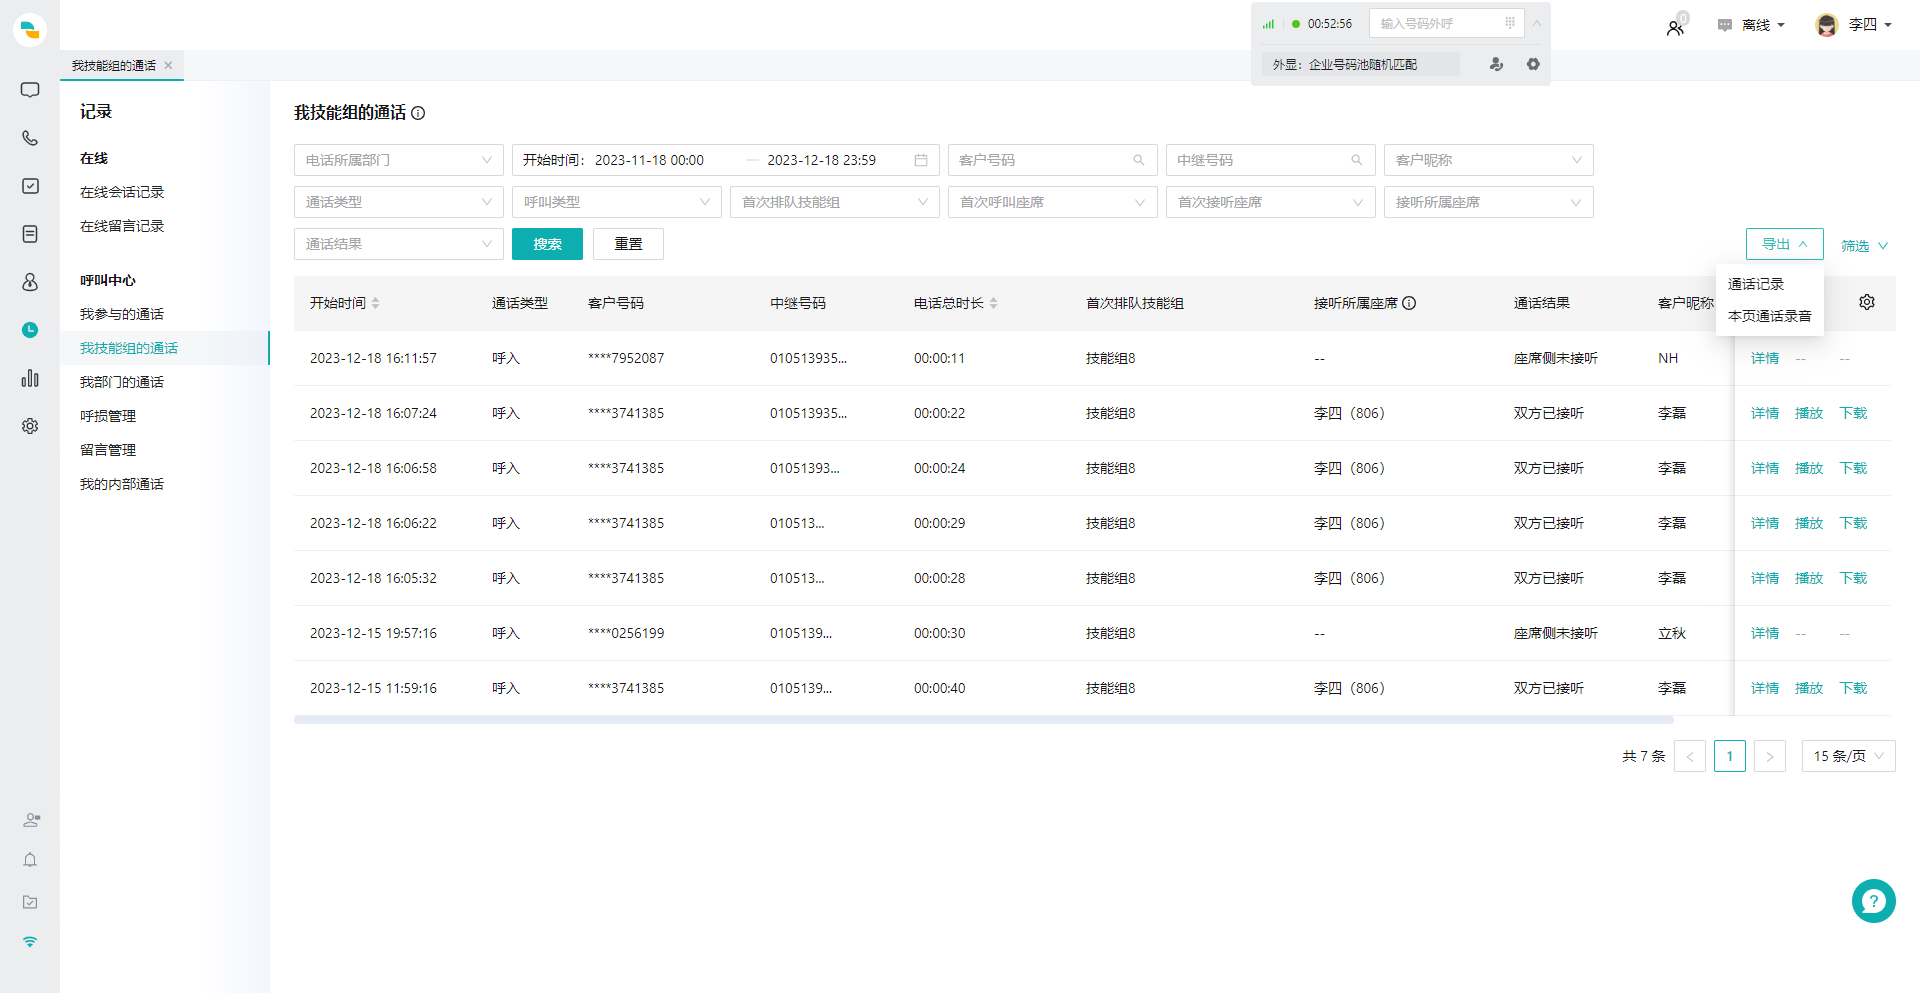Click search icon in 中继号码 field
Viewport: 1920px width, 993px height.
1357,160
